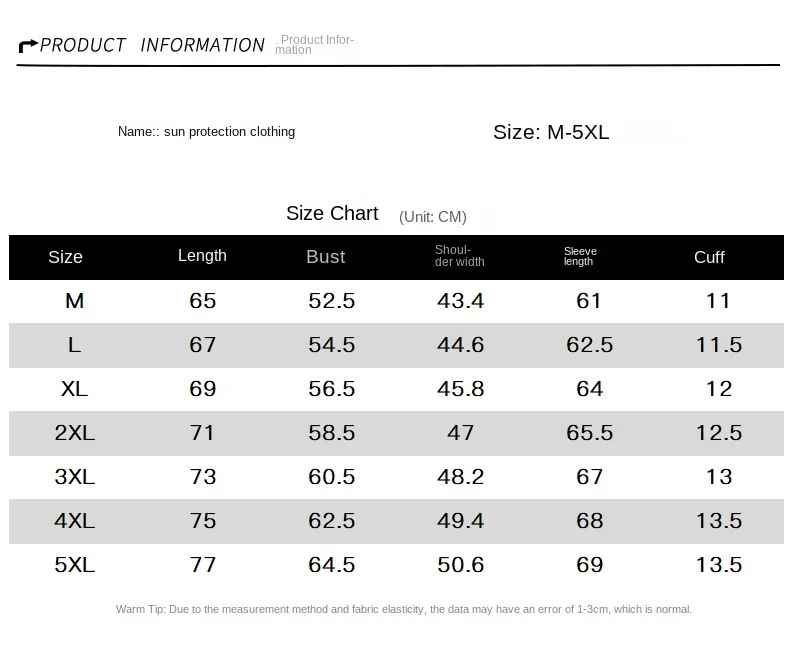Click the Size Chart title
Image resolution: width=790 pixels, height=656 pixels.
(332, 213)
